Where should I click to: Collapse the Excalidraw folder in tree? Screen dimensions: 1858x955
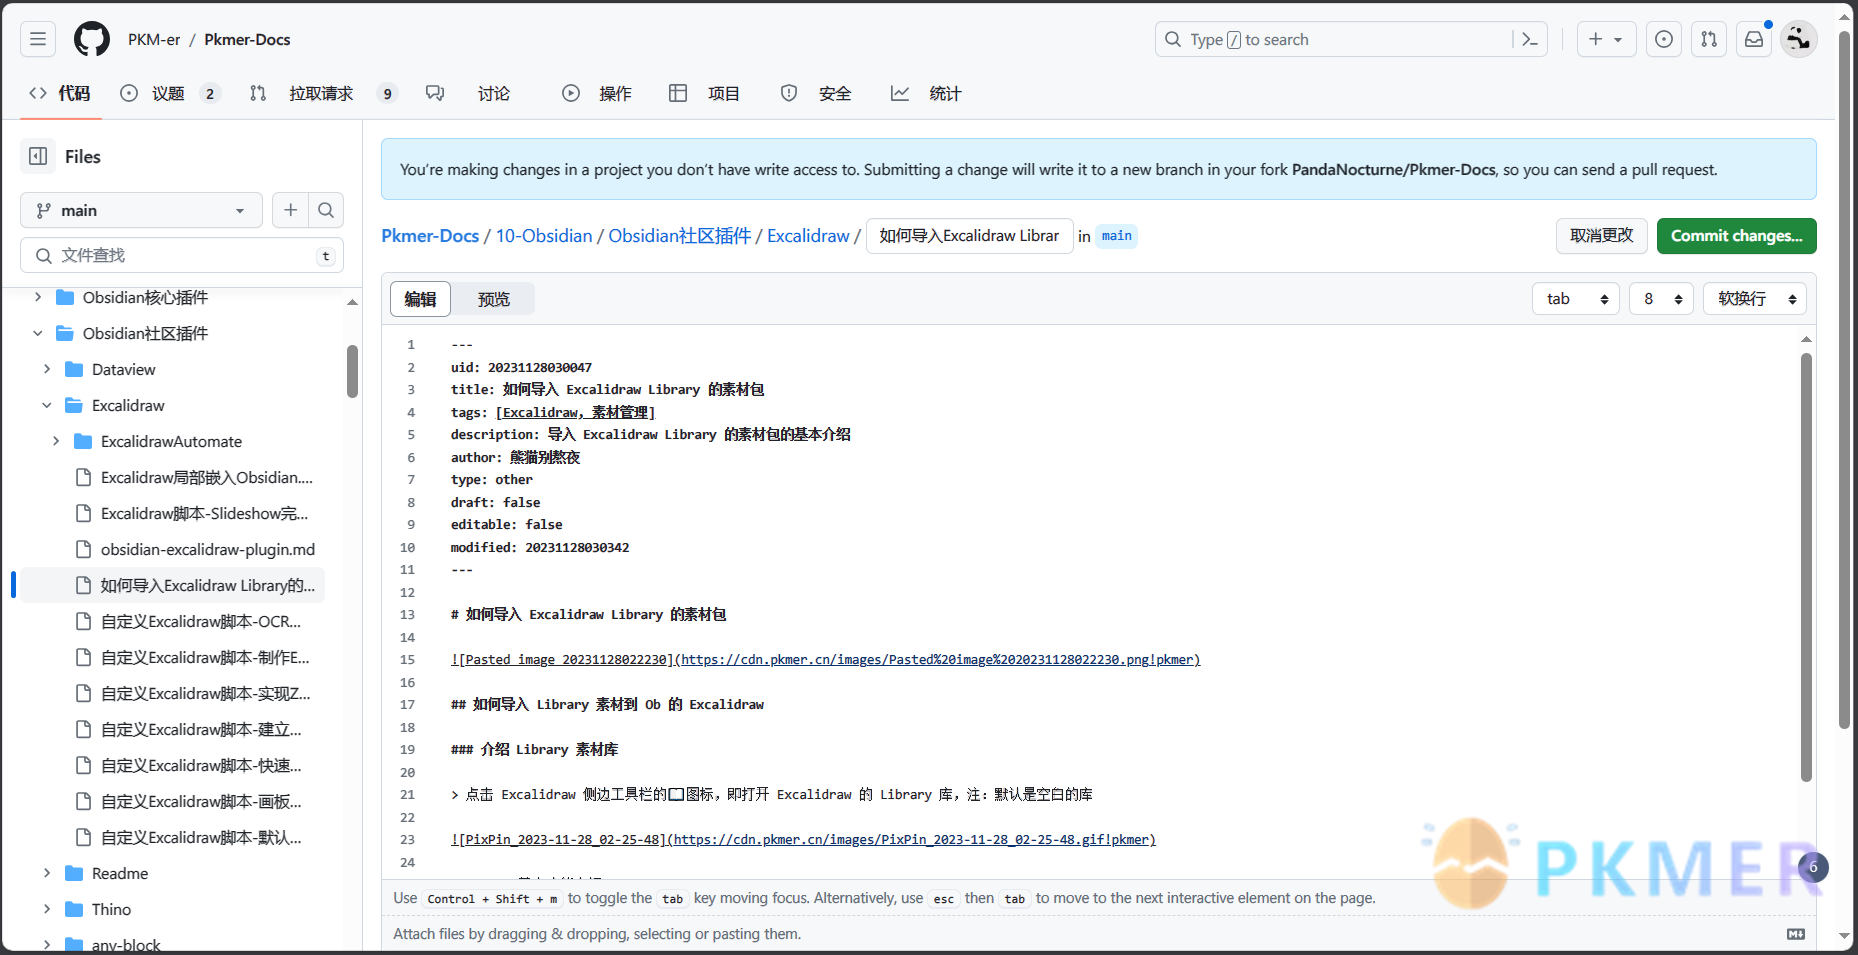coord(47,405)
